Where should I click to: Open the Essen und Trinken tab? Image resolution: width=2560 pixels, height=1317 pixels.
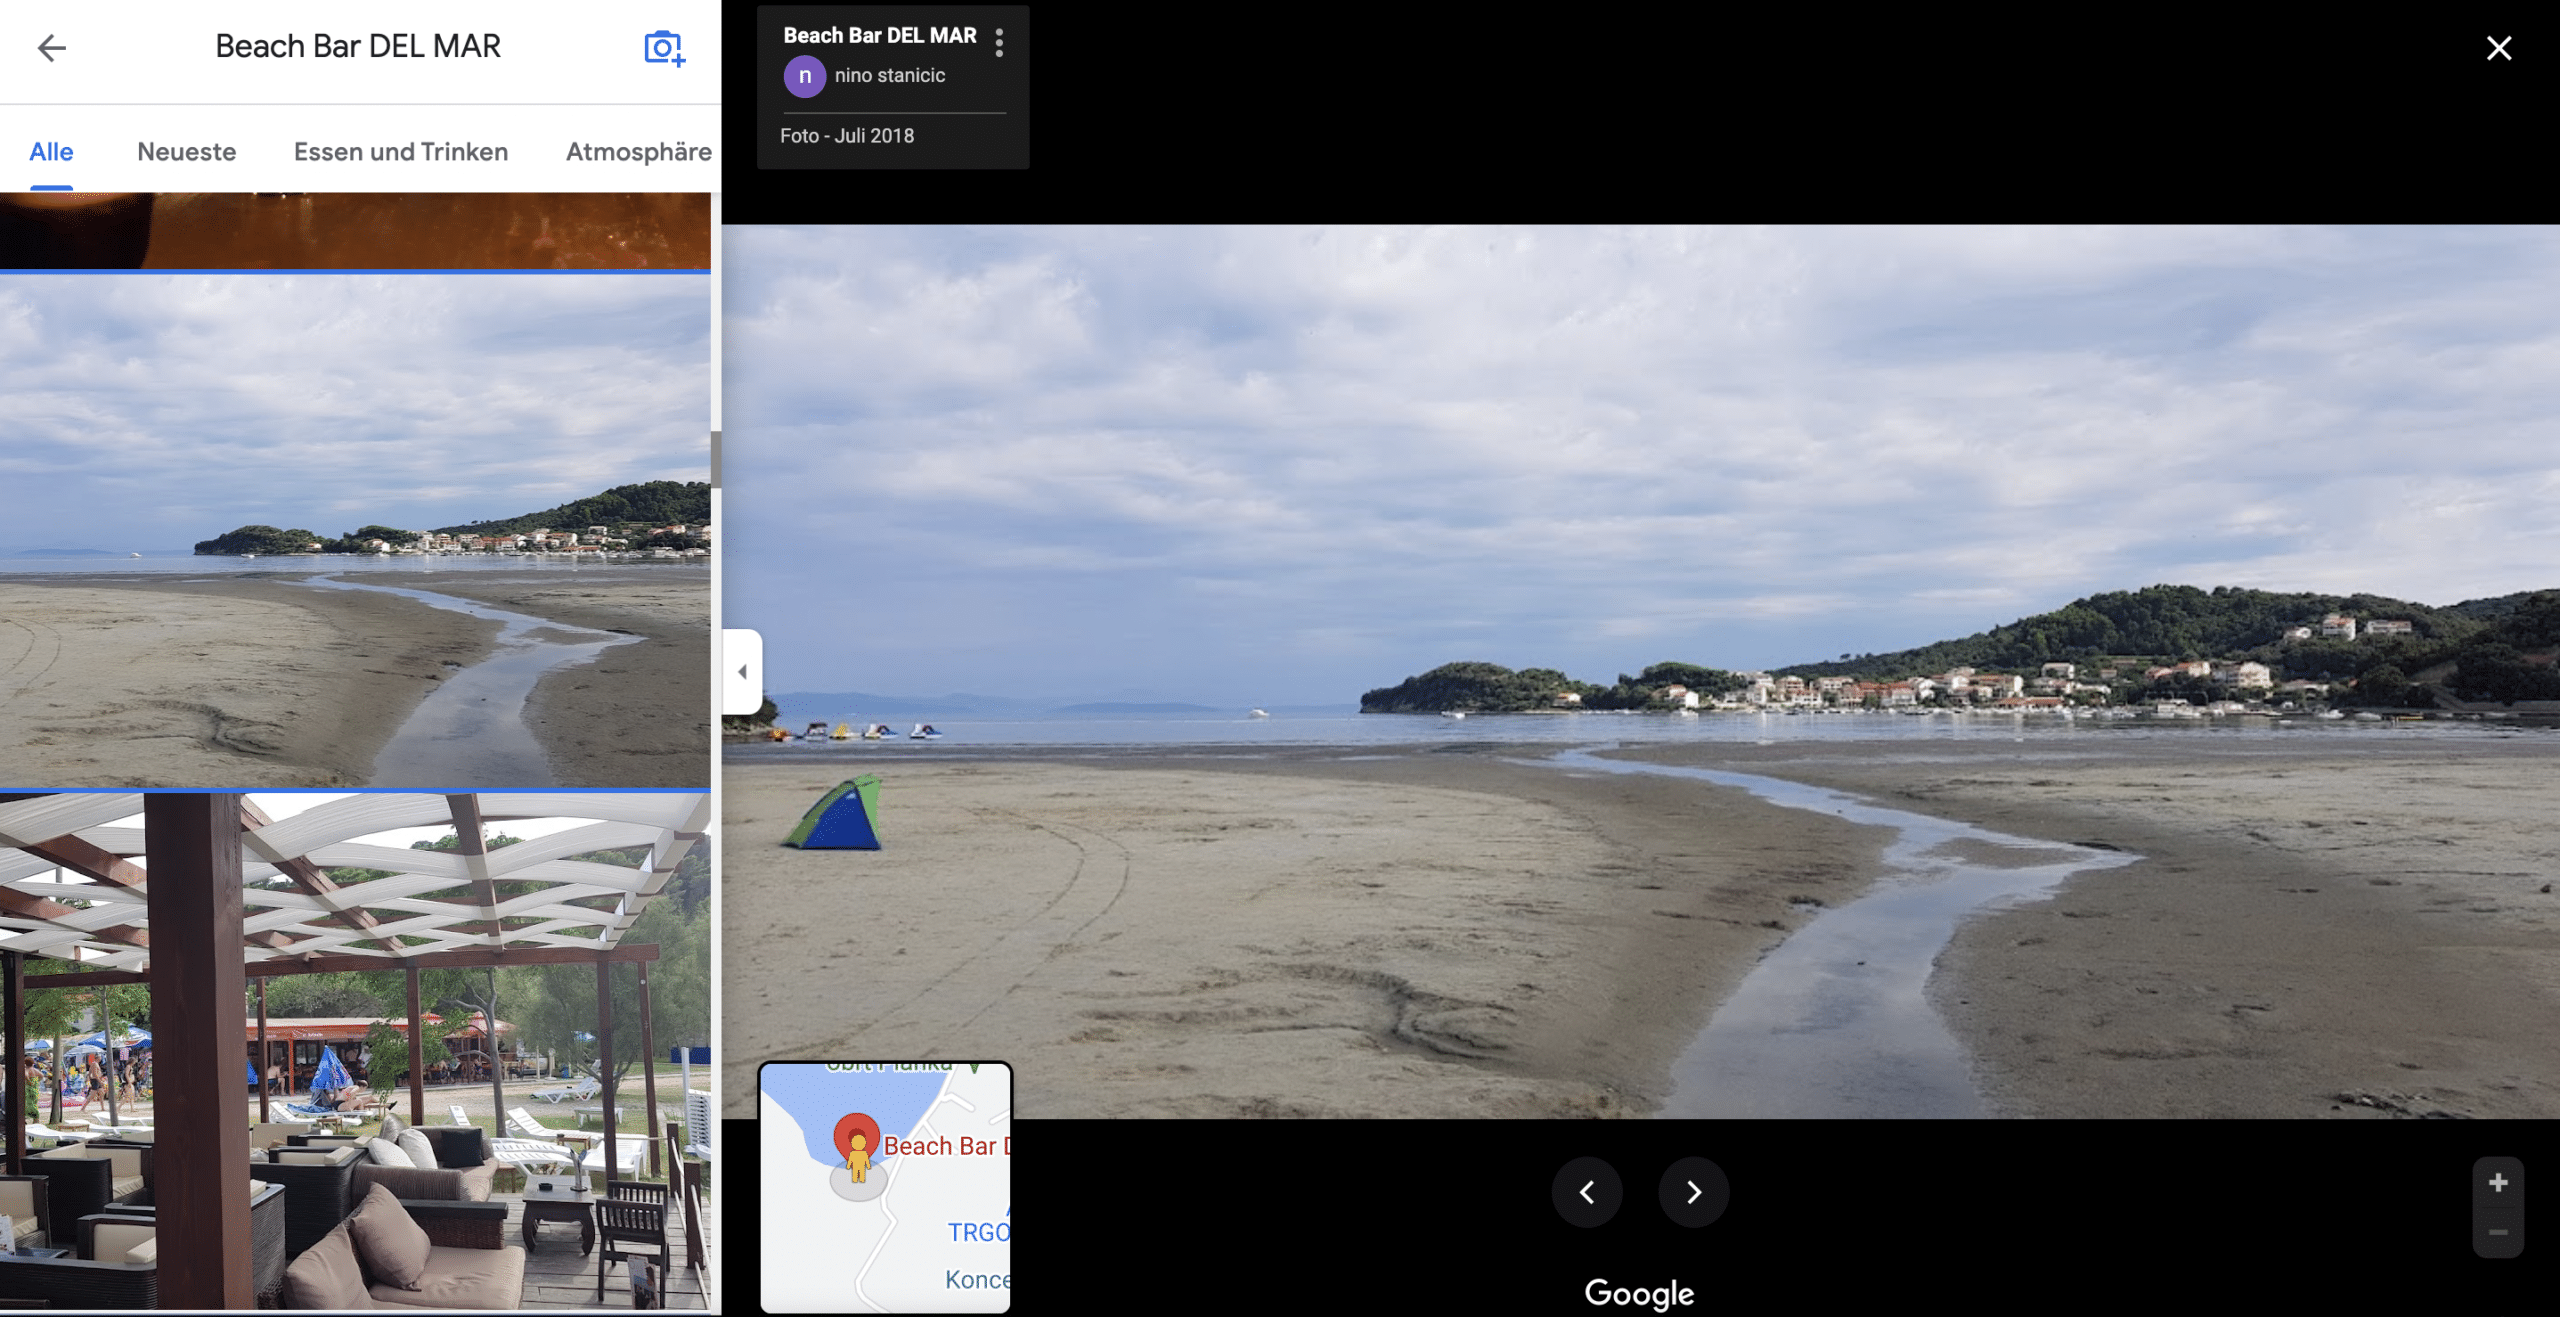pos(401,152)
